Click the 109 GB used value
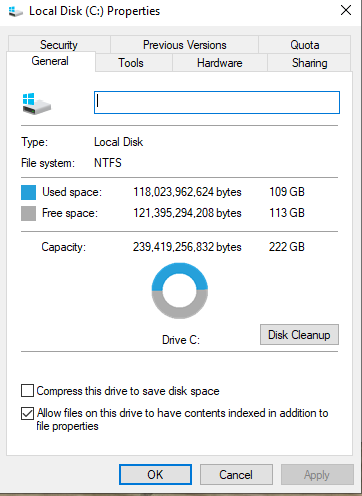Viewport: 362px width, 496px height. point(287,192)
